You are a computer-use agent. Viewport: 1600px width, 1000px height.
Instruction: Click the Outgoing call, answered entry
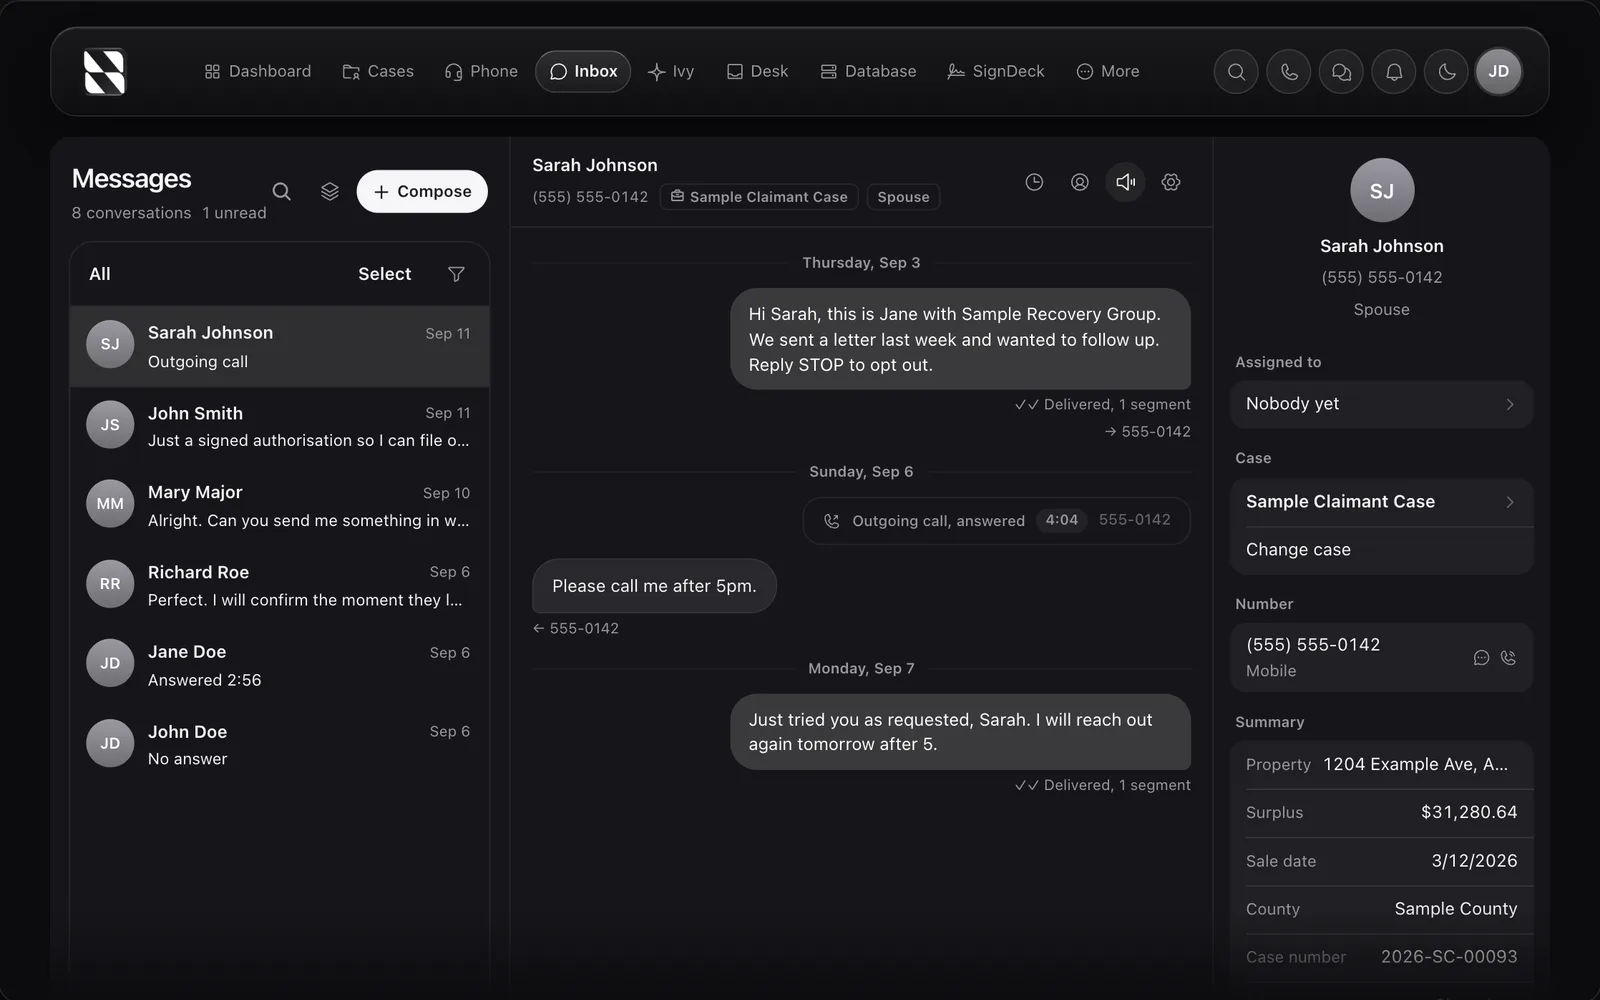click(x=996, y=521)
